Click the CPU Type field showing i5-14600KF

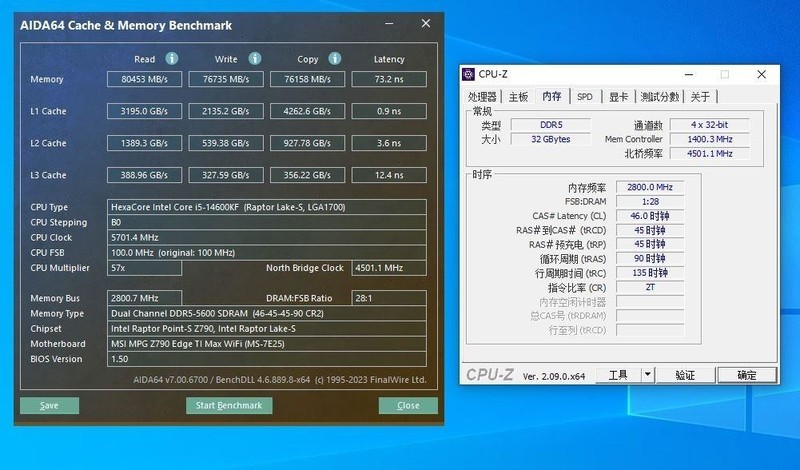point(267,207)
